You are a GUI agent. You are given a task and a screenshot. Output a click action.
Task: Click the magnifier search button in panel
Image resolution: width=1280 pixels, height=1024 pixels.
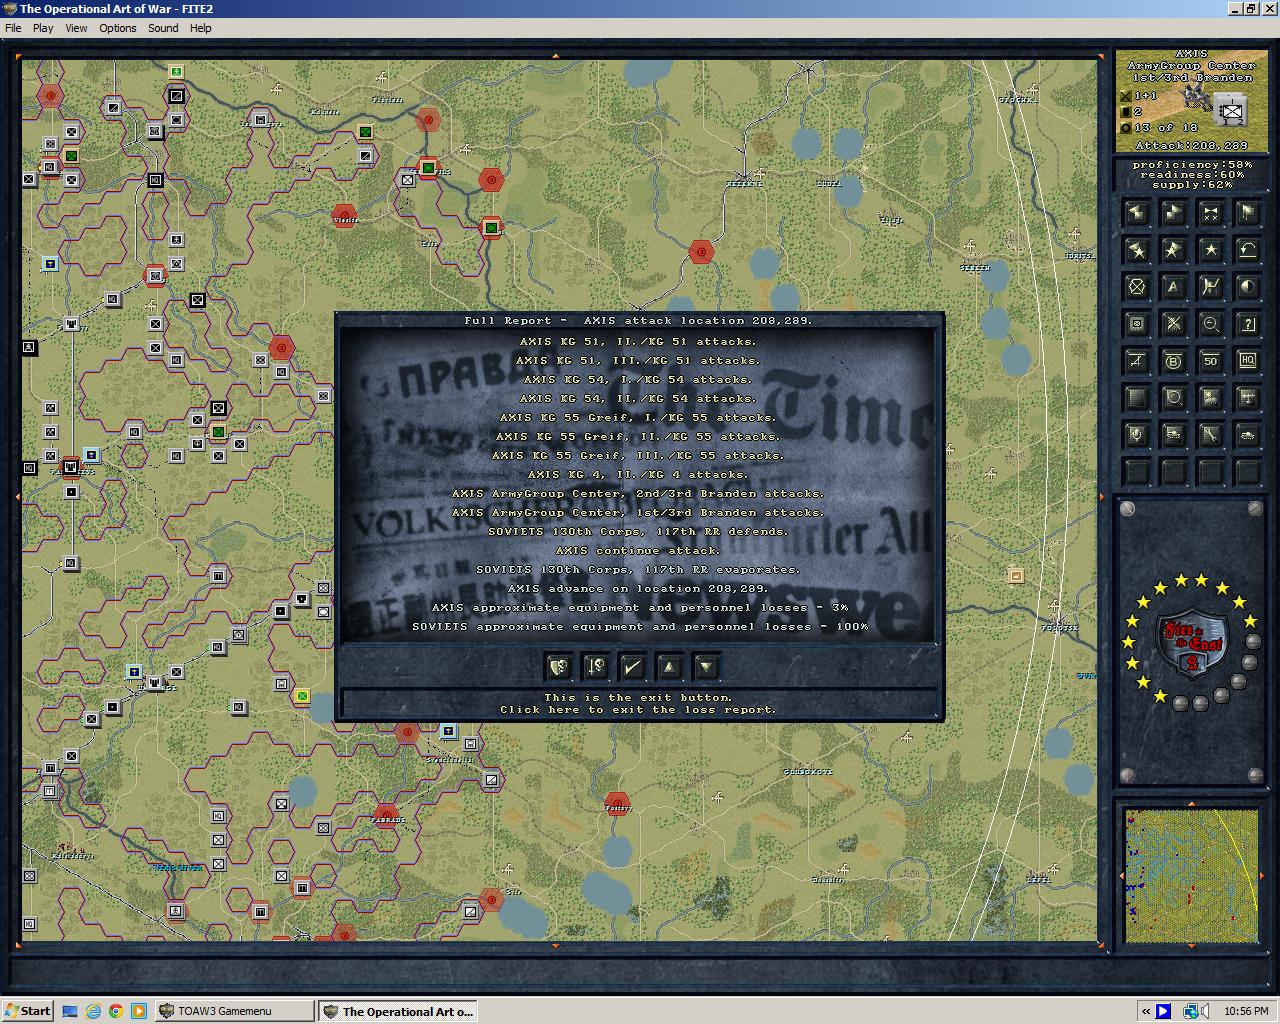[x=1174, y=398]
